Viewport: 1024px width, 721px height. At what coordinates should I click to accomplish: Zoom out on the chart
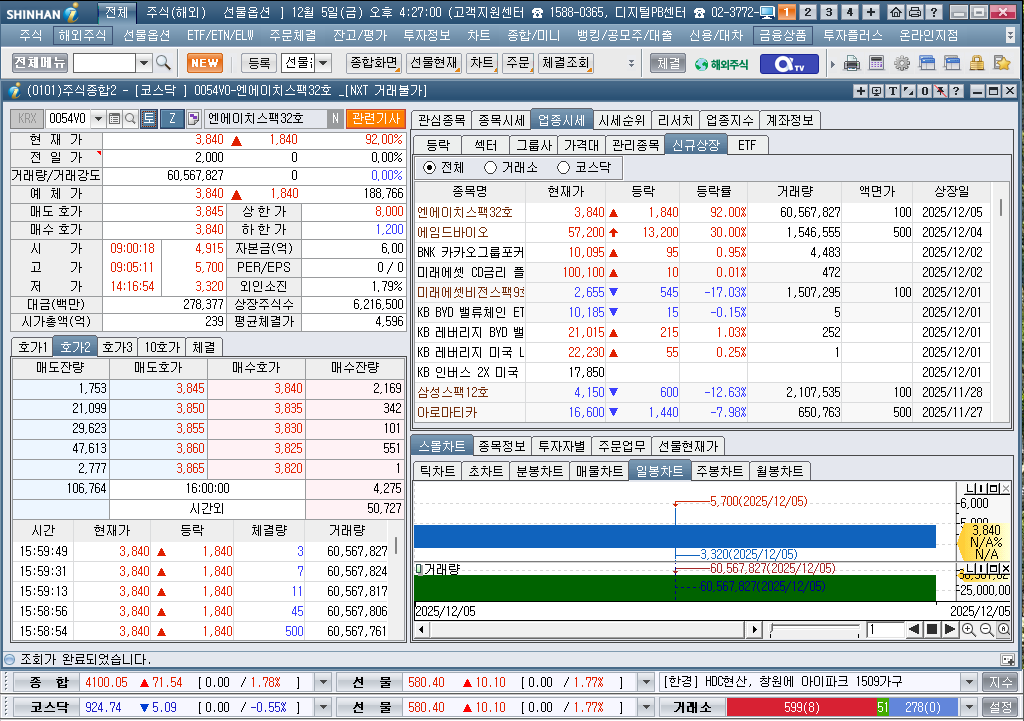point(987,630)
